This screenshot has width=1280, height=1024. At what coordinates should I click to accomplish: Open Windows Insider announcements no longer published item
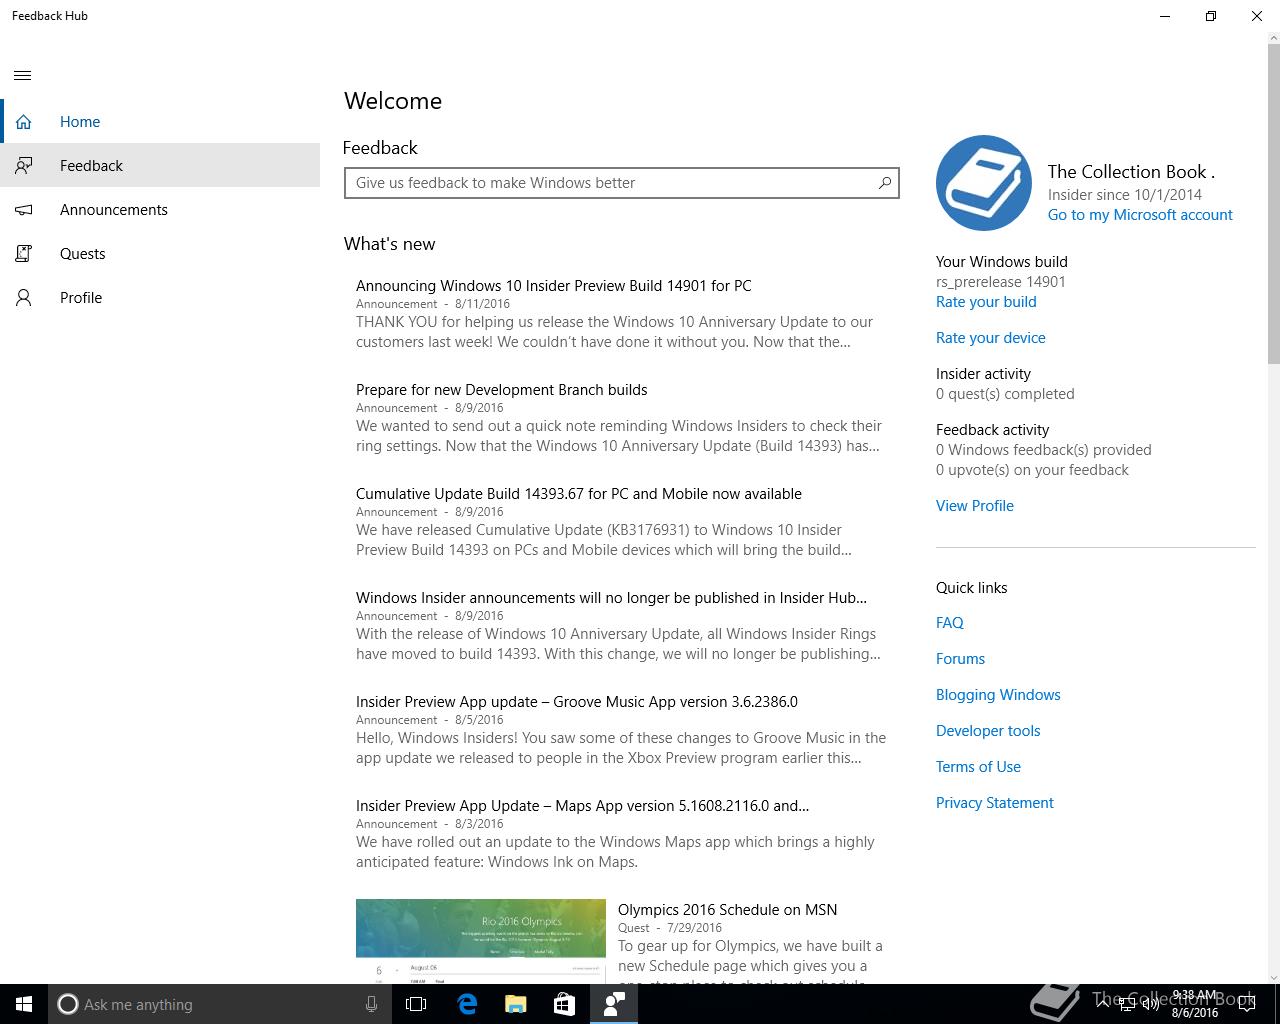point(611,598)
